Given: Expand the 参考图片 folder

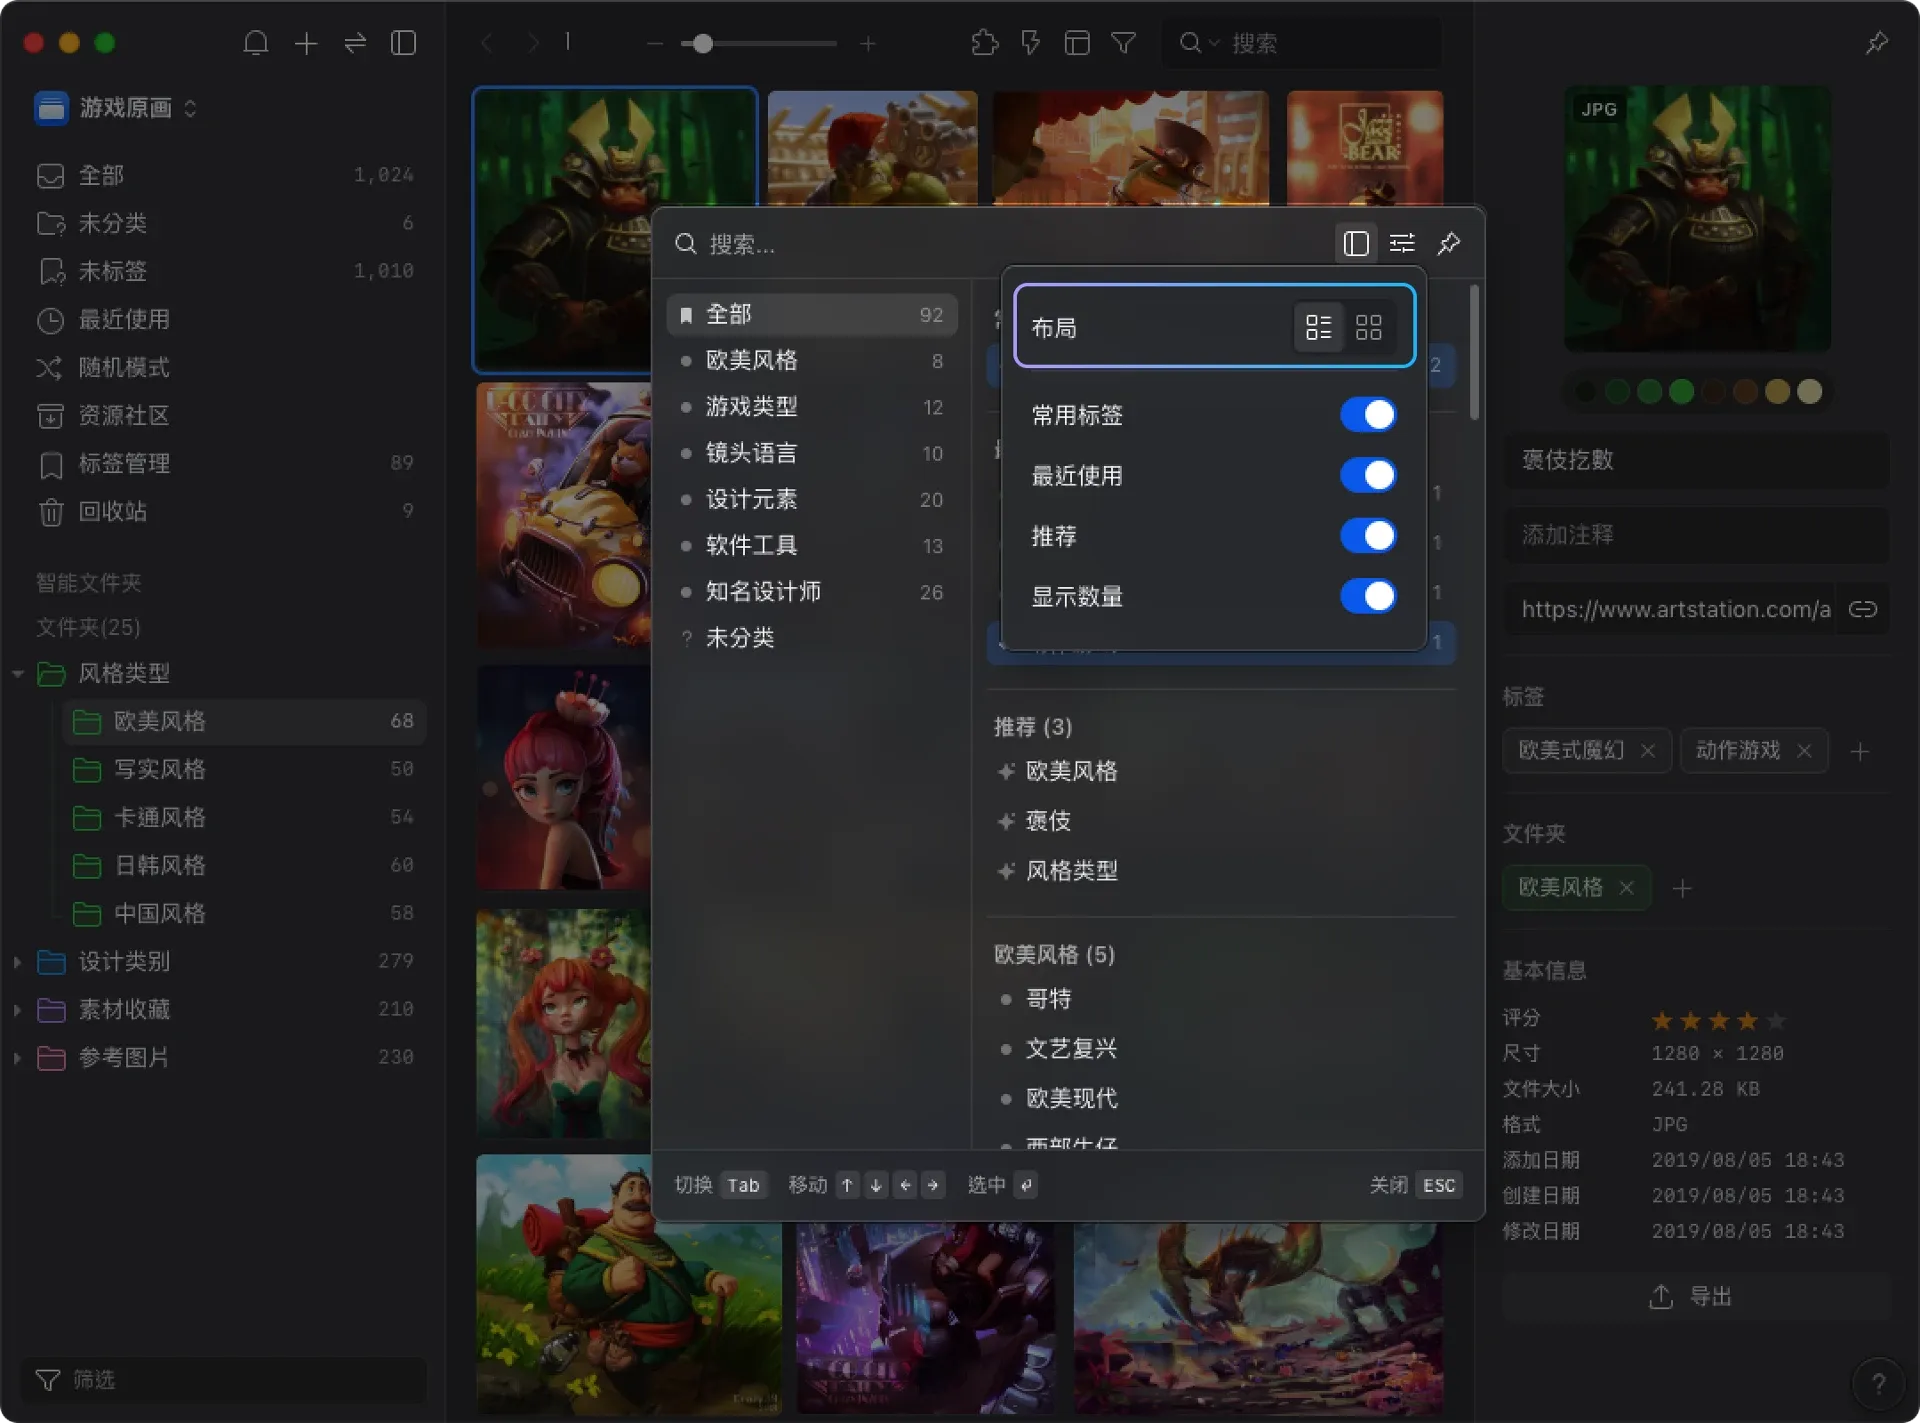Looking at the screenshot, I should coord(17,1058).
